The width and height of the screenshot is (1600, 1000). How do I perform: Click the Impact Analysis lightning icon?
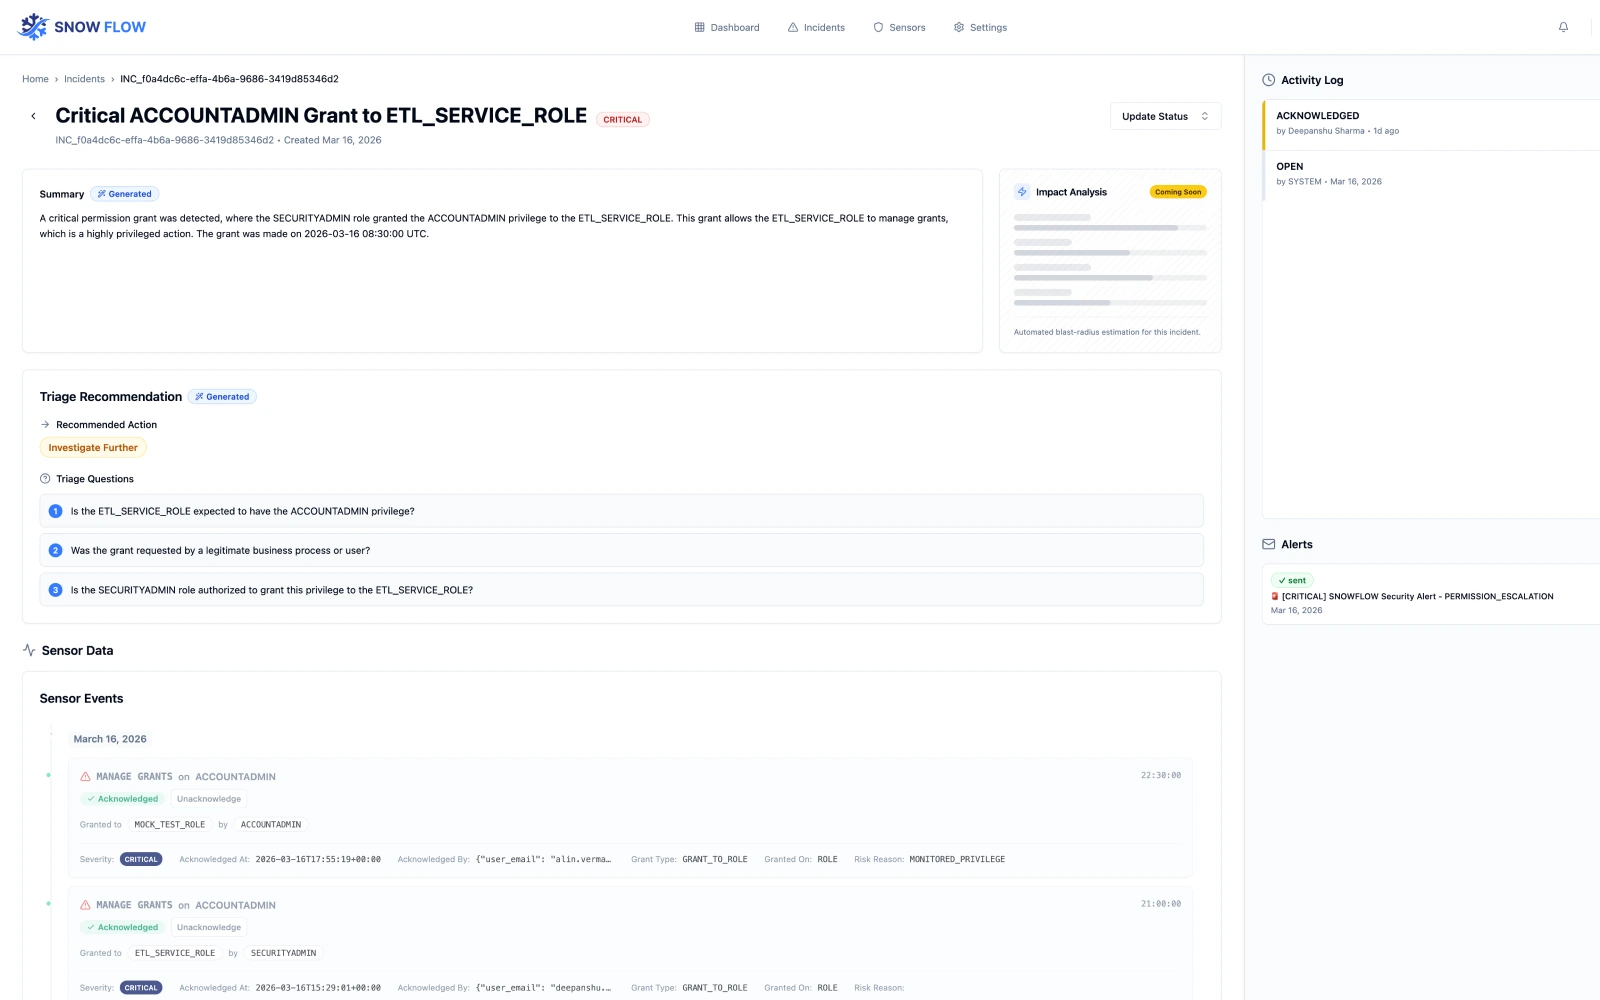tap(1022, 192)
